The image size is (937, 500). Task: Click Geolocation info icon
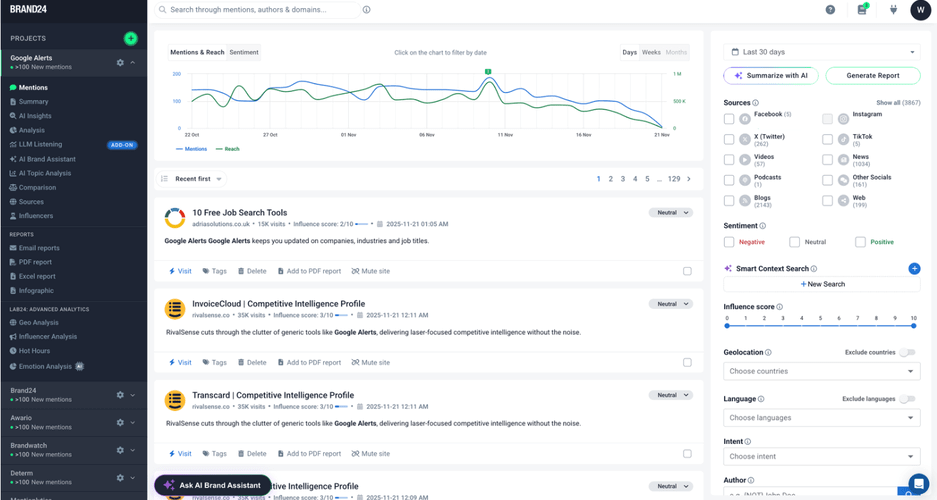coord(768,352)
